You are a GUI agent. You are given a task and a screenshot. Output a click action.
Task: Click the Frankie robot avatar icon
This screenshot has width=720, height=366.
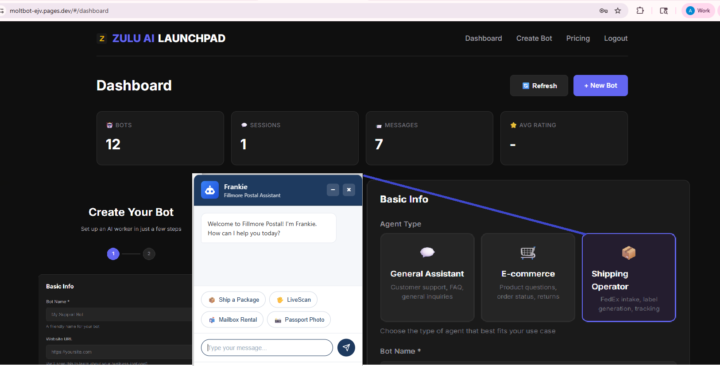[210, 190]
